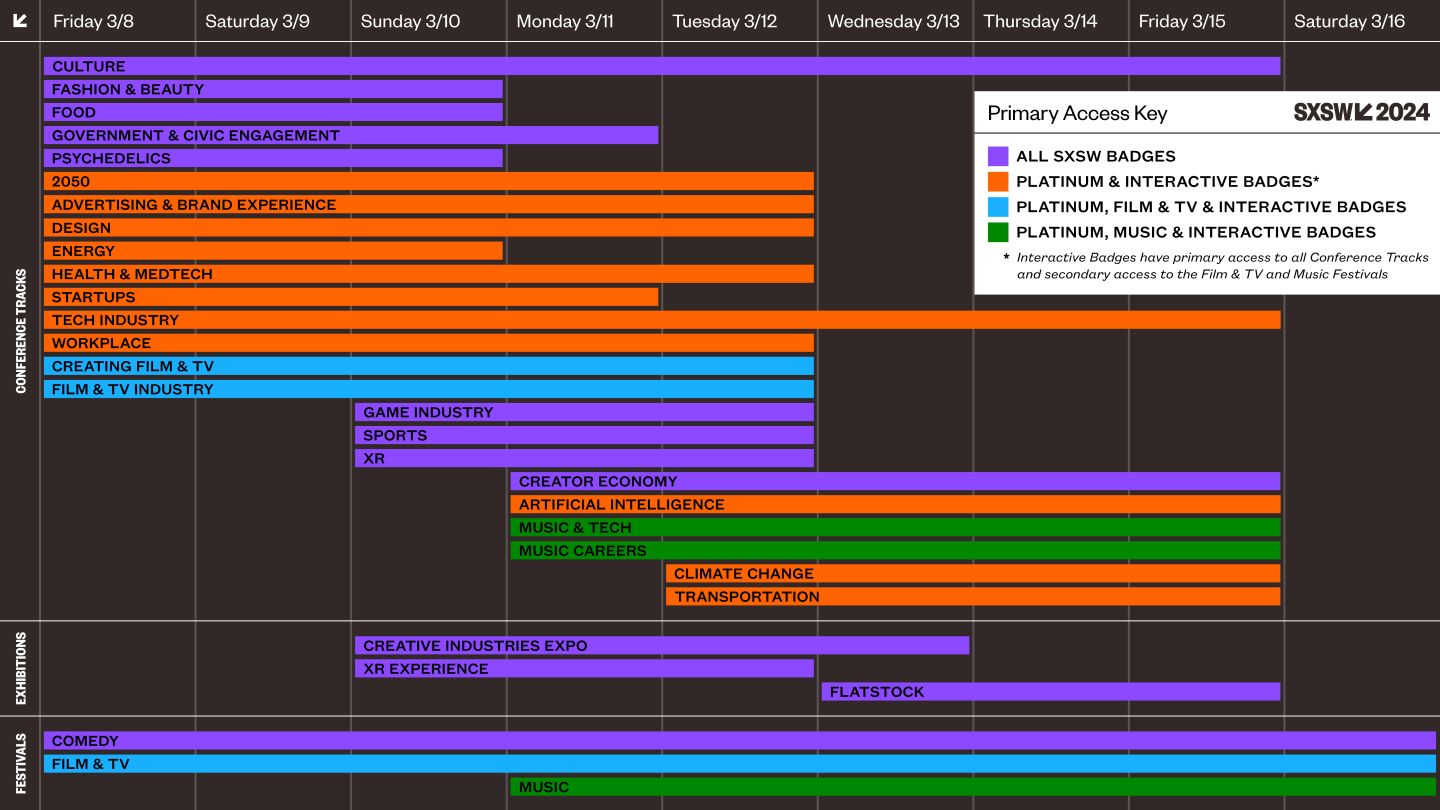Select the Health & MedTech track
The width and height of the screenshot is (1440, 810).
pos(429,274)
